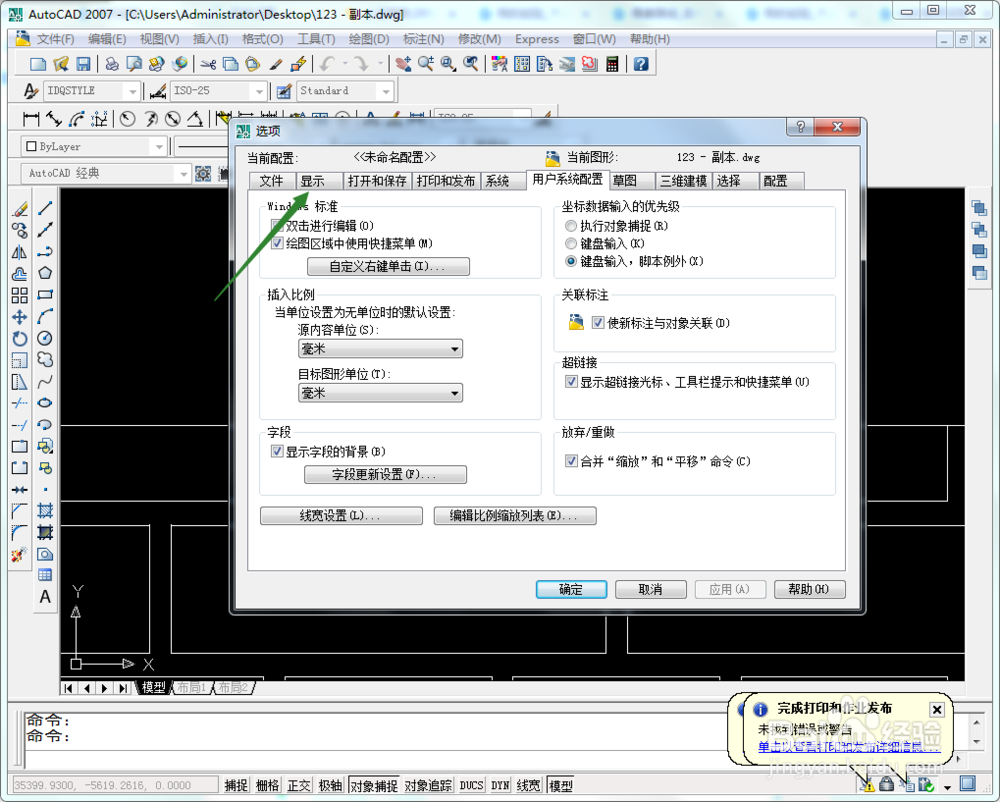Viewport: 1000px width, 802px height.
Task: Toggle 显示超链接光标 checkbox
Action: (571, 382)
